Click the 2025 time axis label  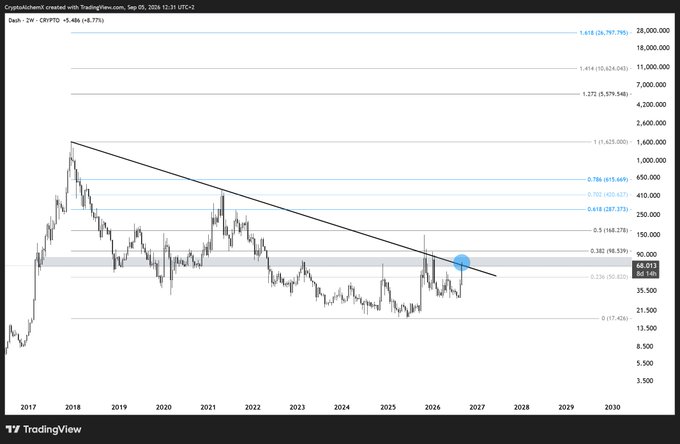tap(388, 407)
